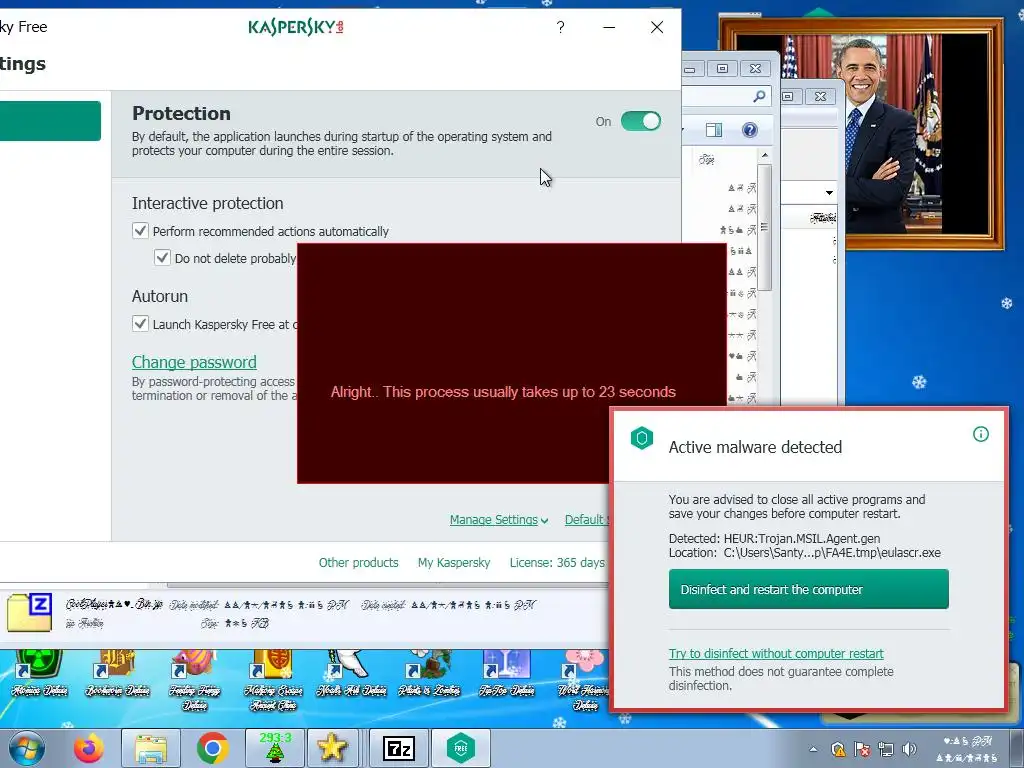Uncheck Do not delete probably infected objects
This screenshot has width=1024, height=768.
pyautogui.click(x=162, y=257)
